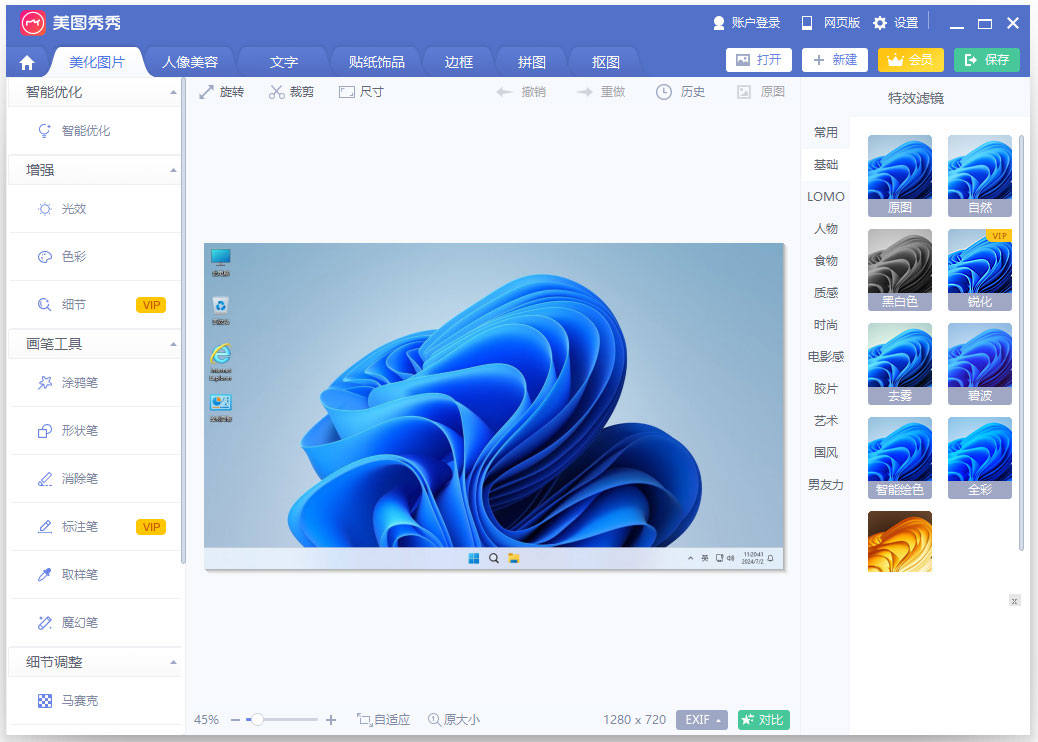Switch to the 人像美容 tab
1038x742 pixels.
click(x=194, y=61)
